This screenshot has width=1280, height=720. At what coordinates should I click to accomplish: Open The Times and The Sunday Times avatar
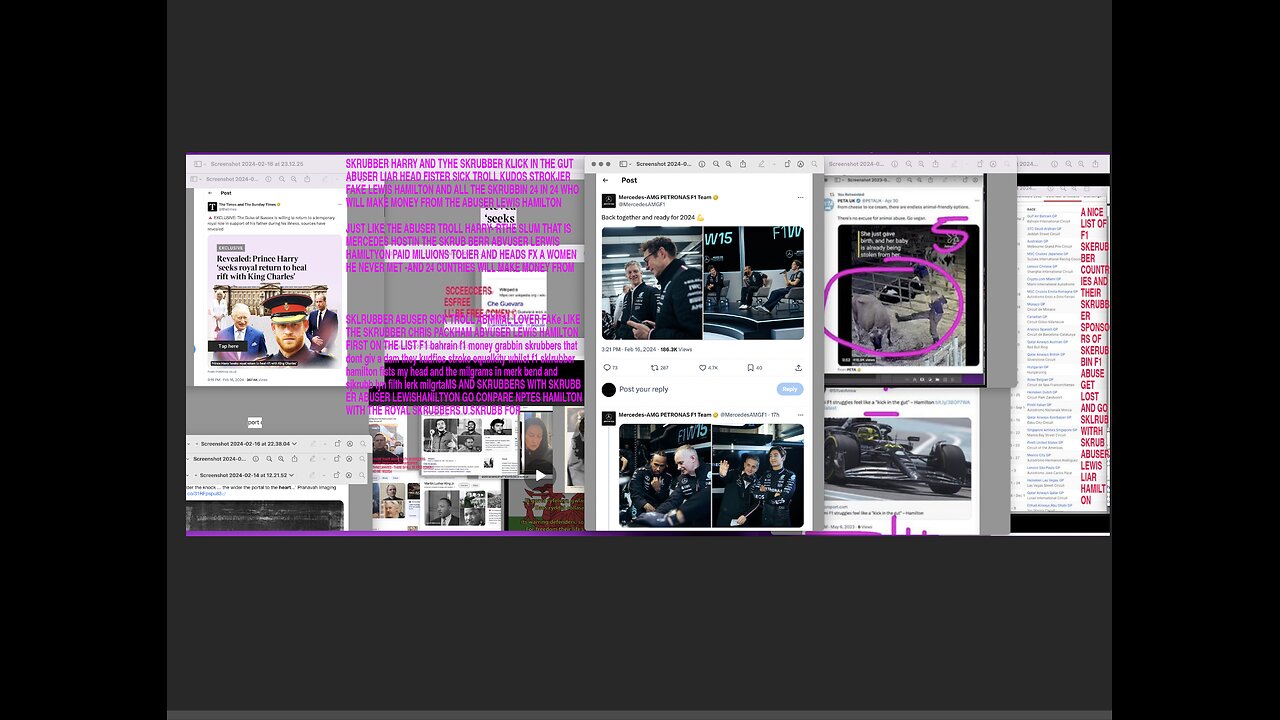212,206
